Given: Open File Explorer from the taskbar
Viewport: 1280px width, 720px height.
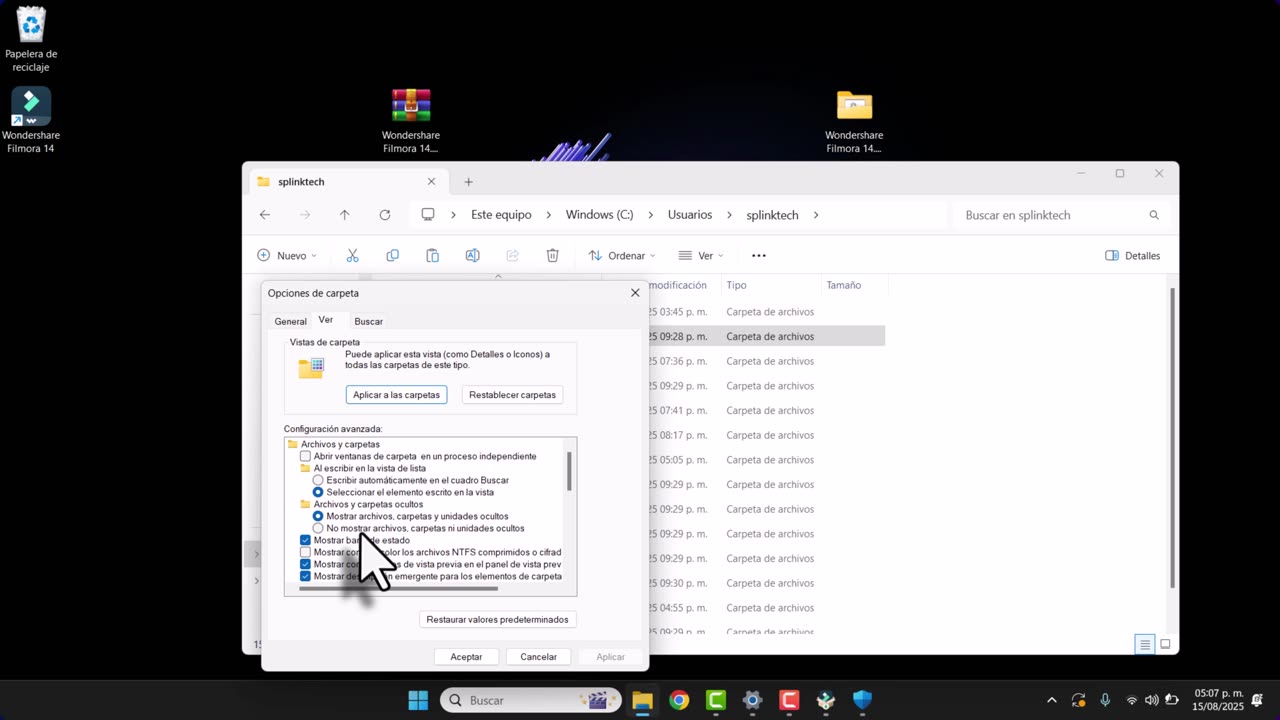Looking at the screenshot, I should (642, 700).
